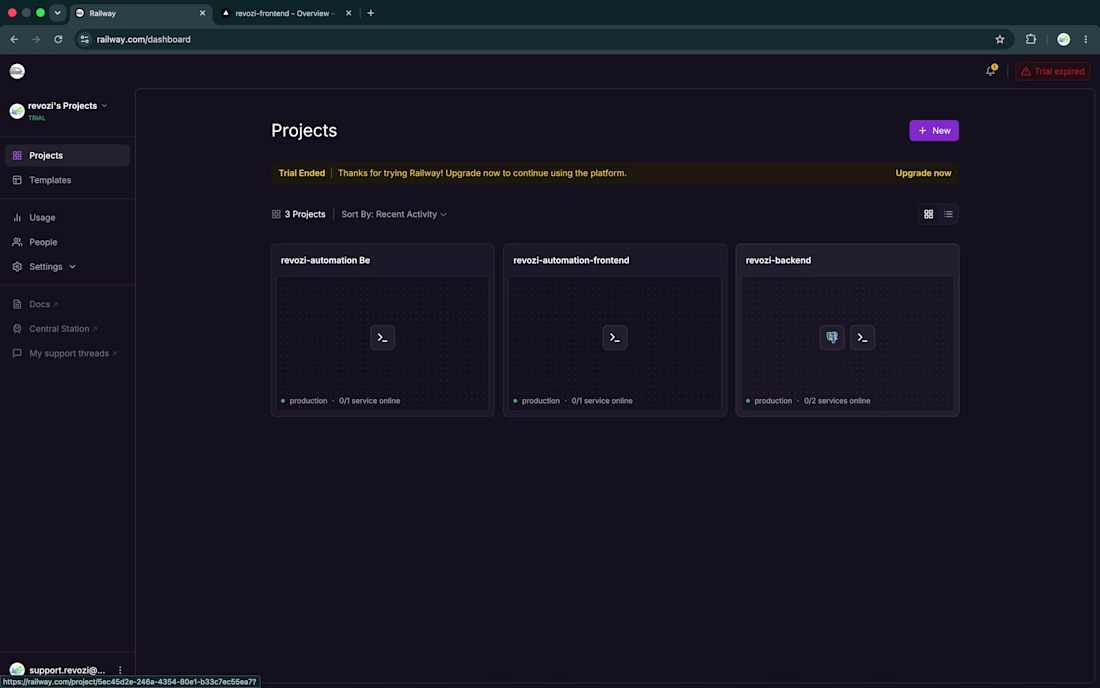Viewport: 1100px width, 688px height.
Task: Switch to list view layout
Action: point(948,215)
